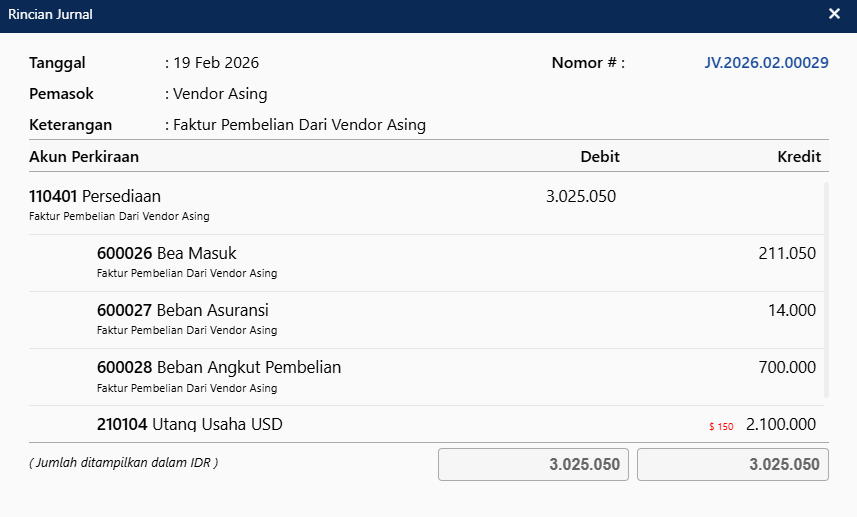Click the 2.100.000 Utang Usaha credit amount
This screenshot has height=517, width=857.
point(781,425)
